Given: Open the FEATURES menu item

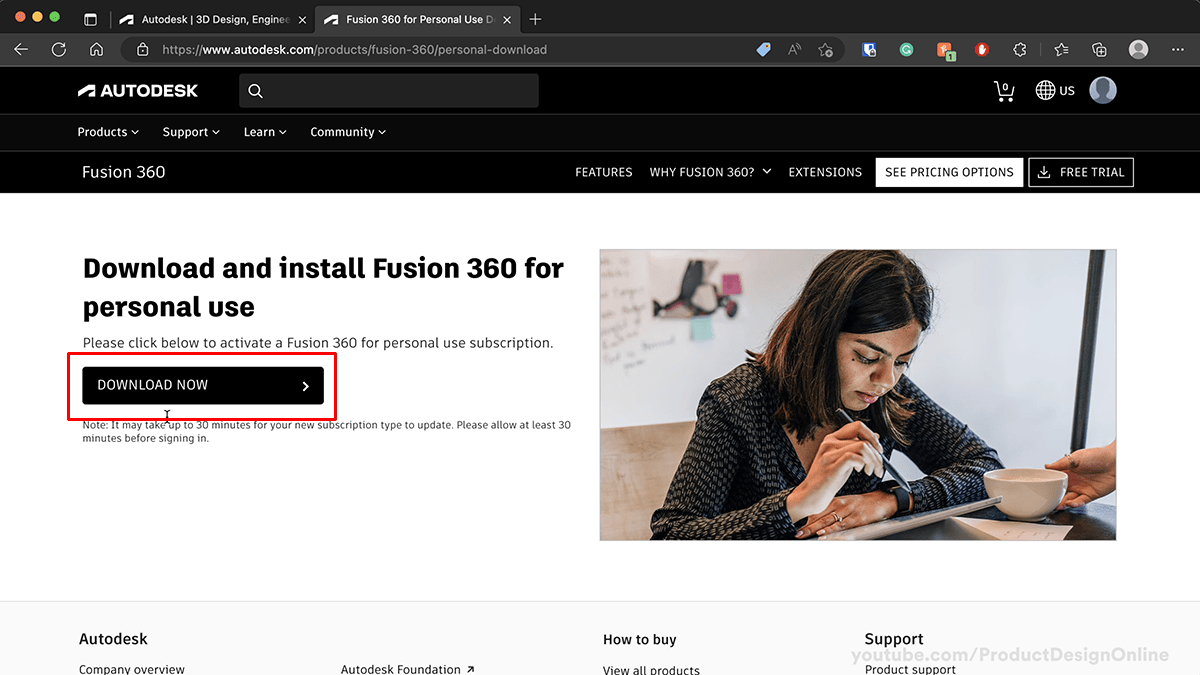Looking at the screenshot, I should (604, 172).
